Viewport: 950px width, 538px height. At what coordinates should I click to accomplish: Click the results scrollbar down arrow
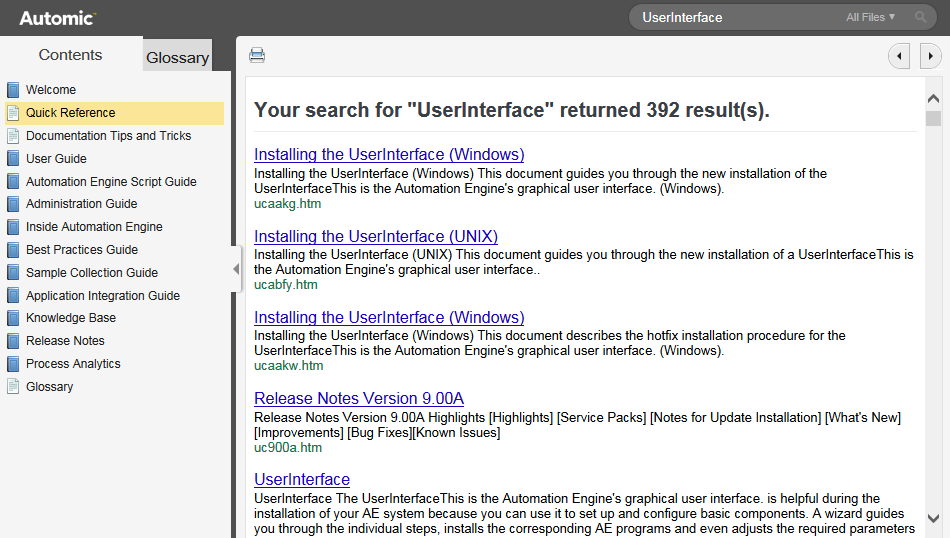pyautogui.click(x=934, y=519)
